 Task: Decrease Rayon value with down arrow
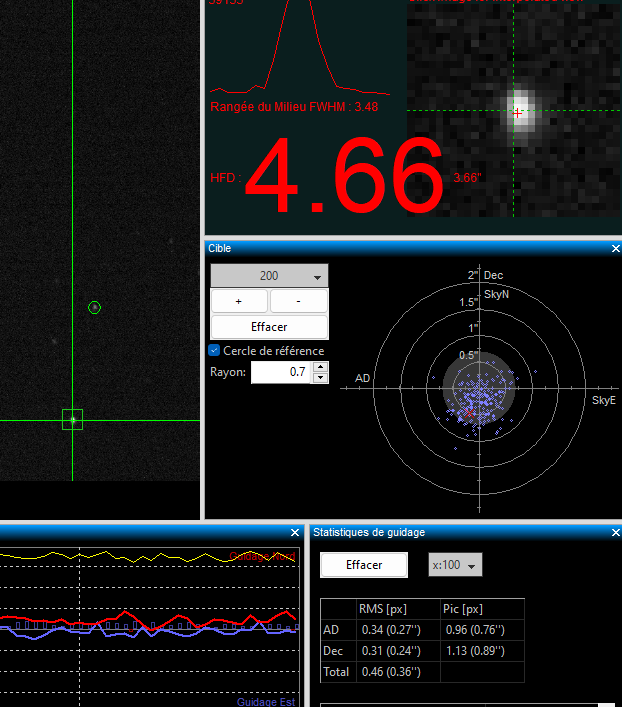320,378
